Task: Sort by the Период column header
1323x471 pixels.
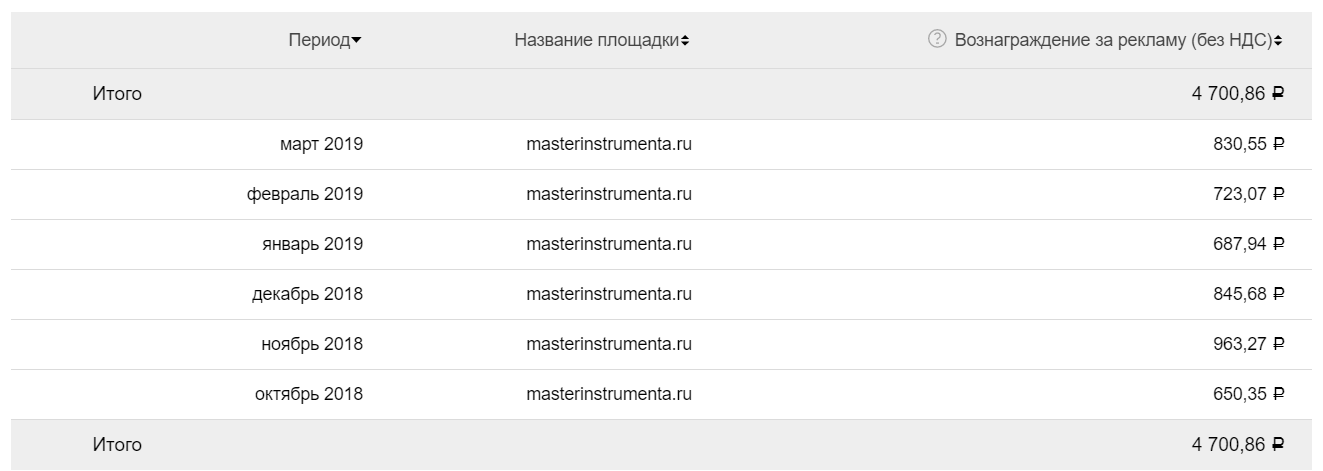Action: pos(319,40)
